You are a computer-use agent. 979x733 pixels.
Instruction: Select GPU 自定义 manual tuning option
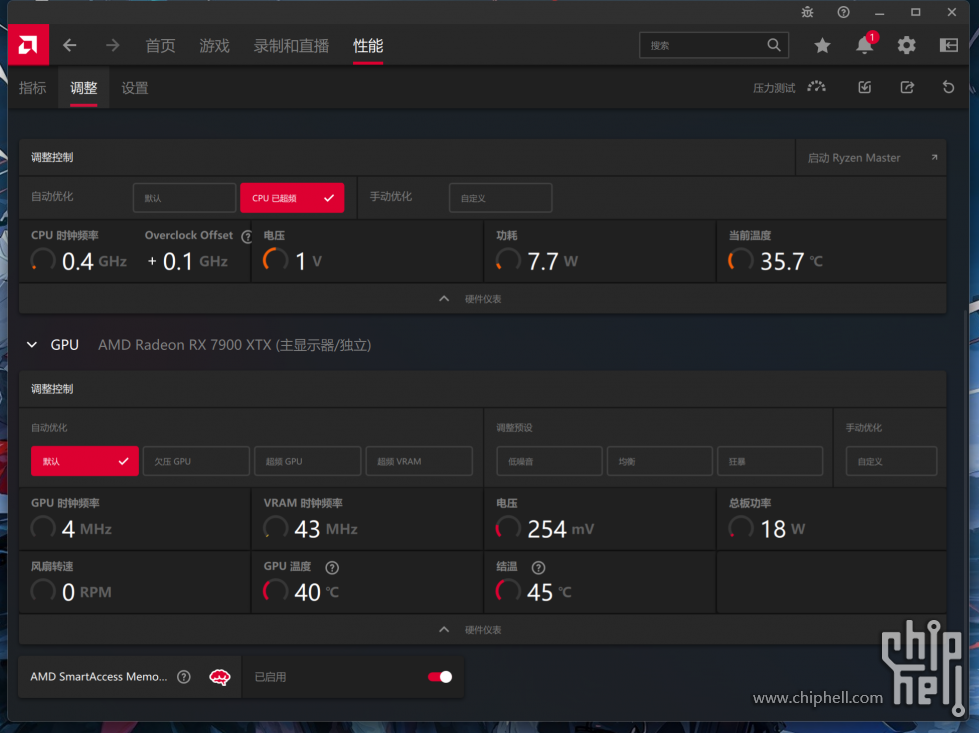tap(891, 461)
